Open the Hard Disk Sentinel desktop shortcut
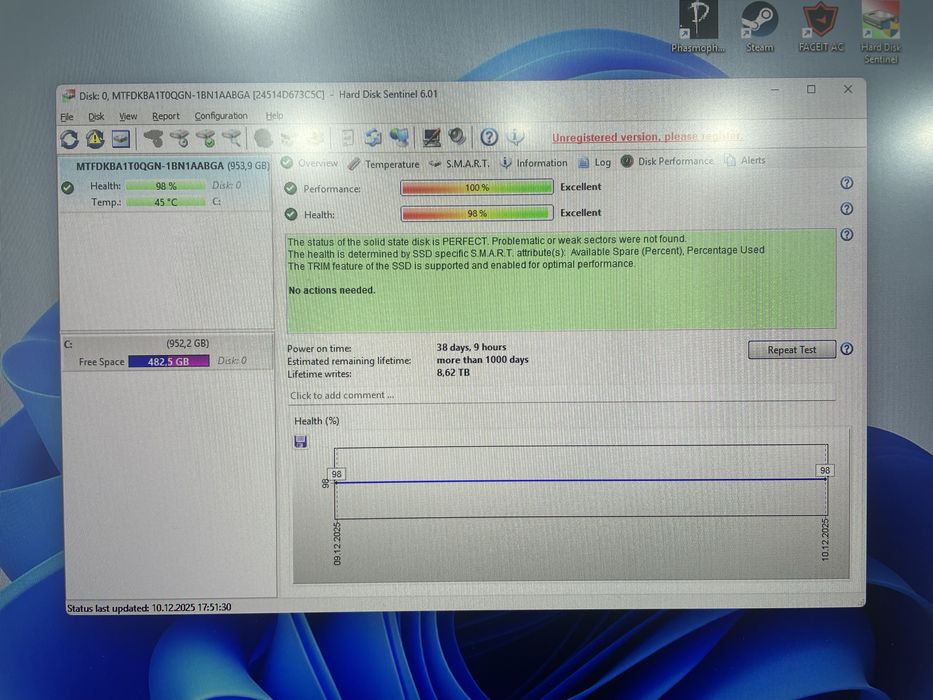 coord(881,33)
